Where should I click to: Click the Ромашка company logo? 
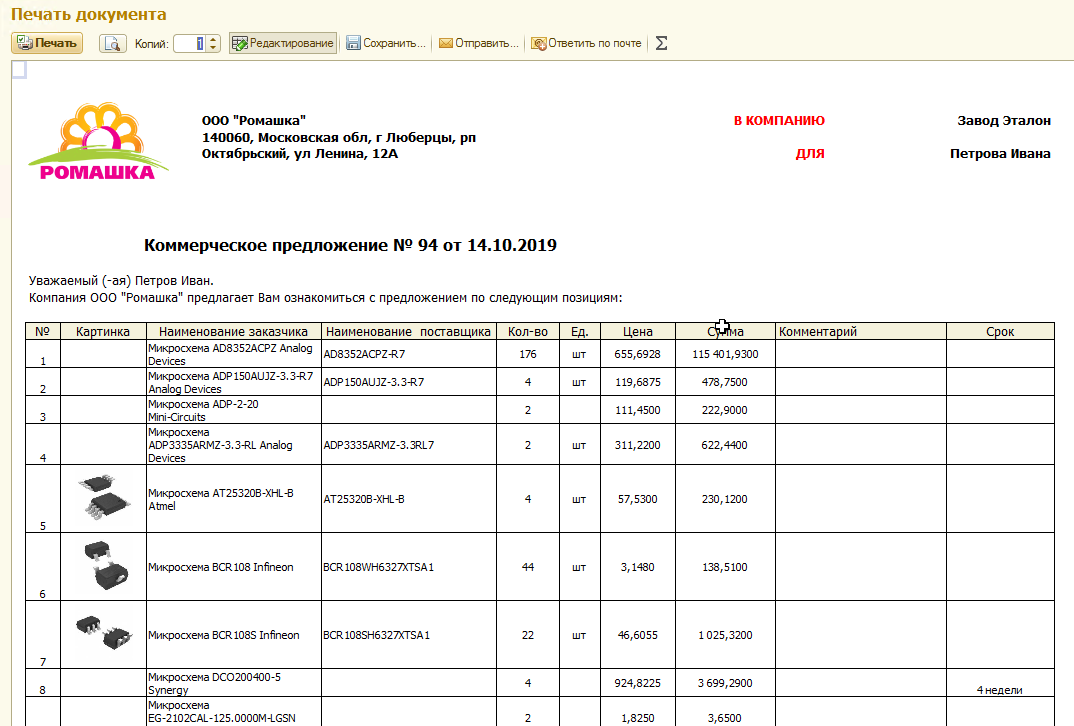pos(98,141)
